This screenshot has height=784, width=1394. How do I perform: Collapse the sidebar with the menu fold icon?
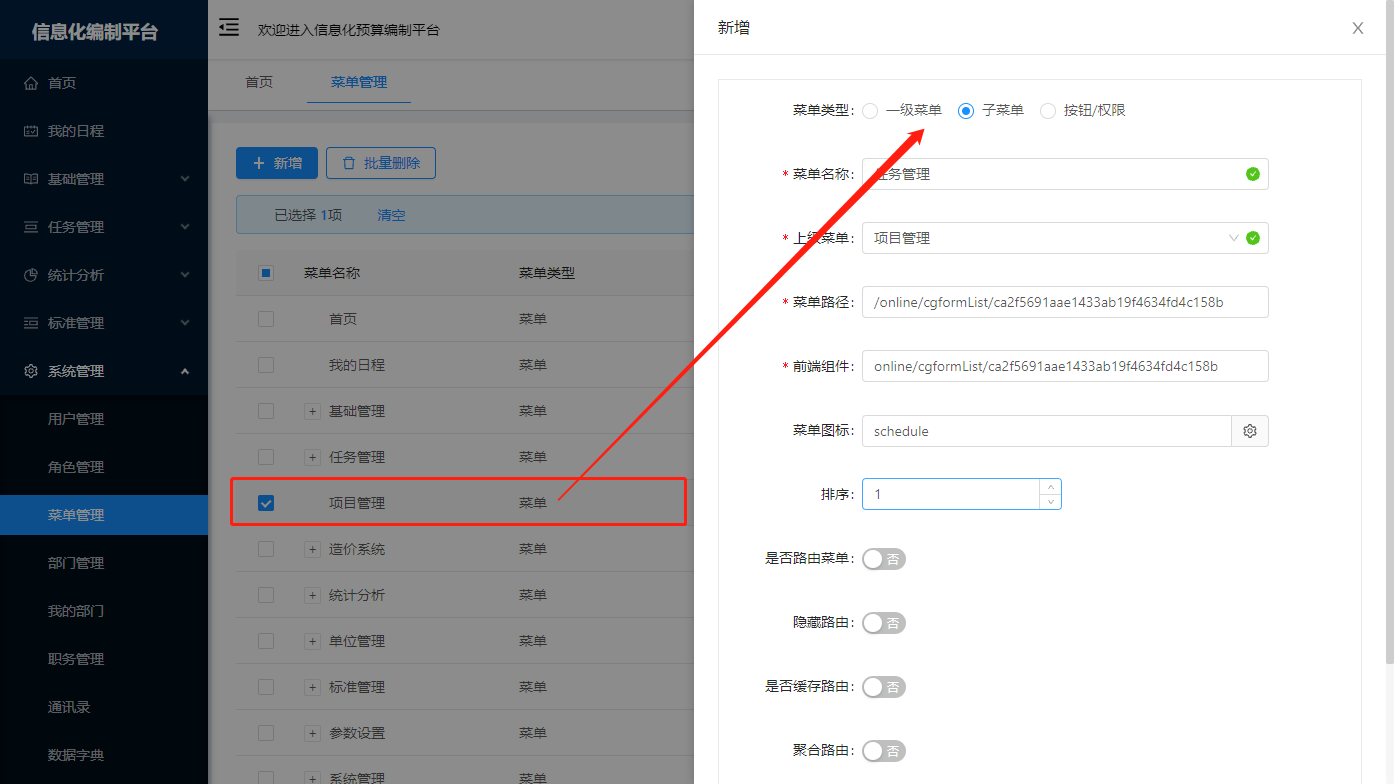click(x=229, y=27)
